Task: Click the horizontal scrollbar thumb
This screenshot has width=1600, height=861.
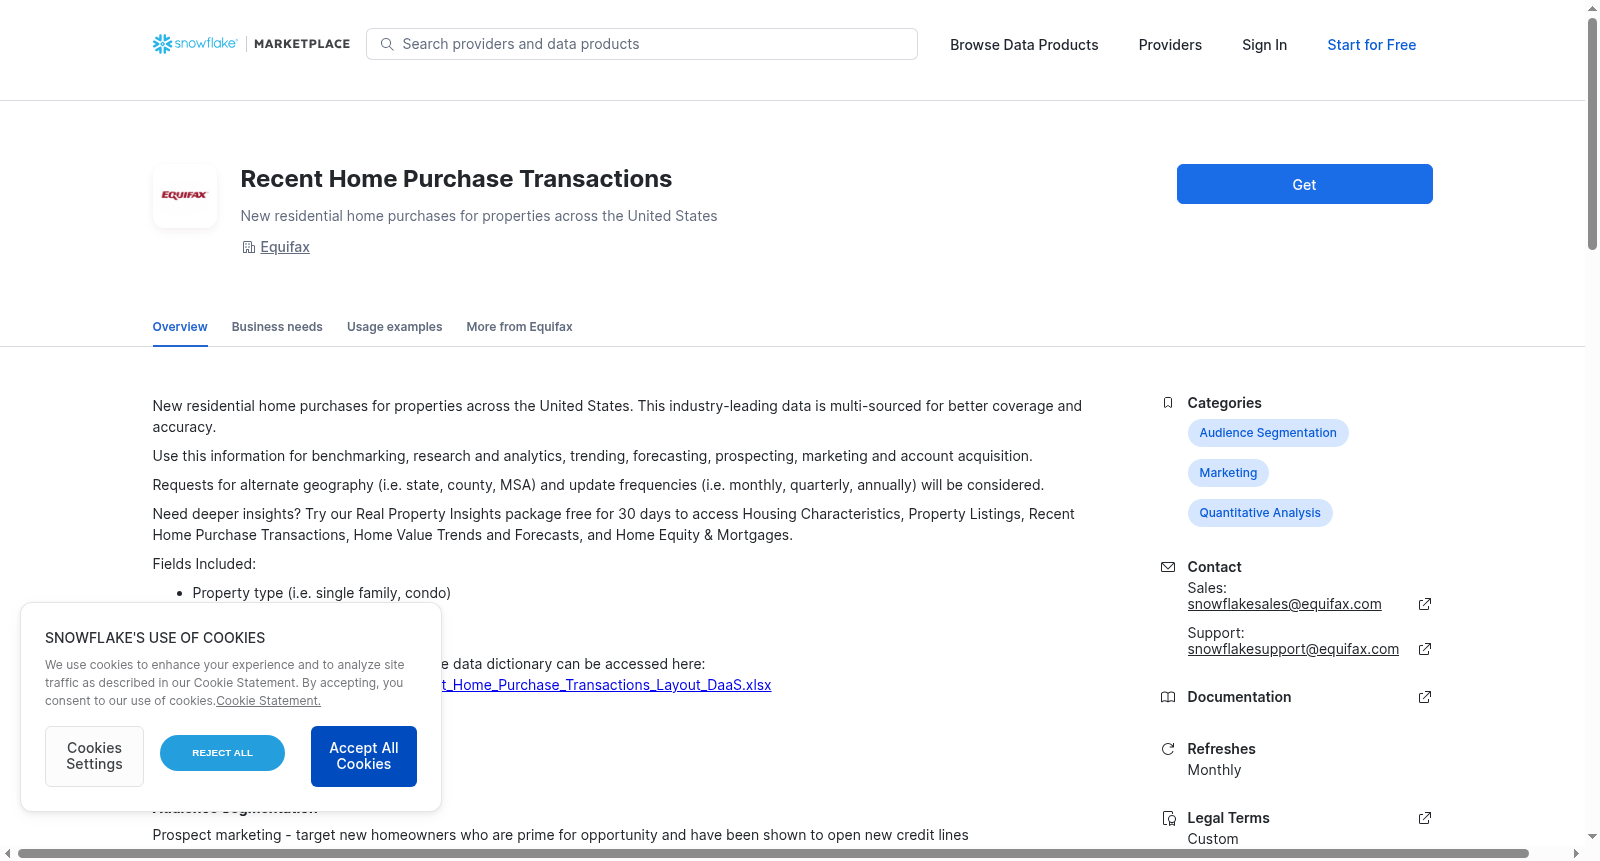Action: click(773, 853)
